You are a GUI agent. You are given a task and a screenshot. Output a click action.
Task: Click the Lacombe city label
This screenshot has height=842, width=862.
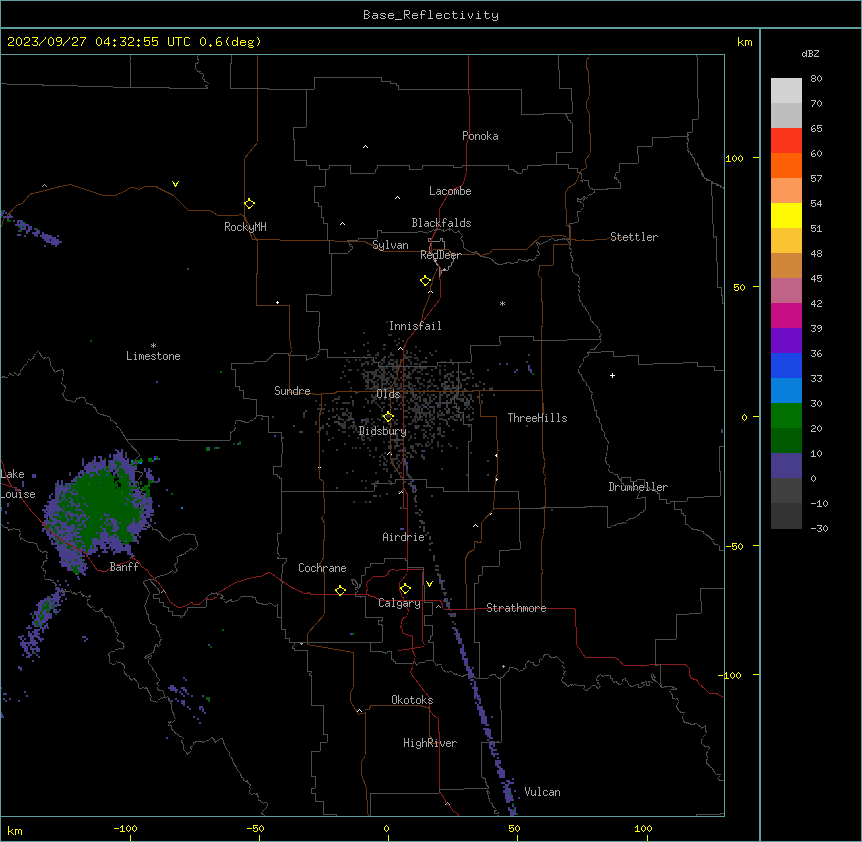pos(450,191)
